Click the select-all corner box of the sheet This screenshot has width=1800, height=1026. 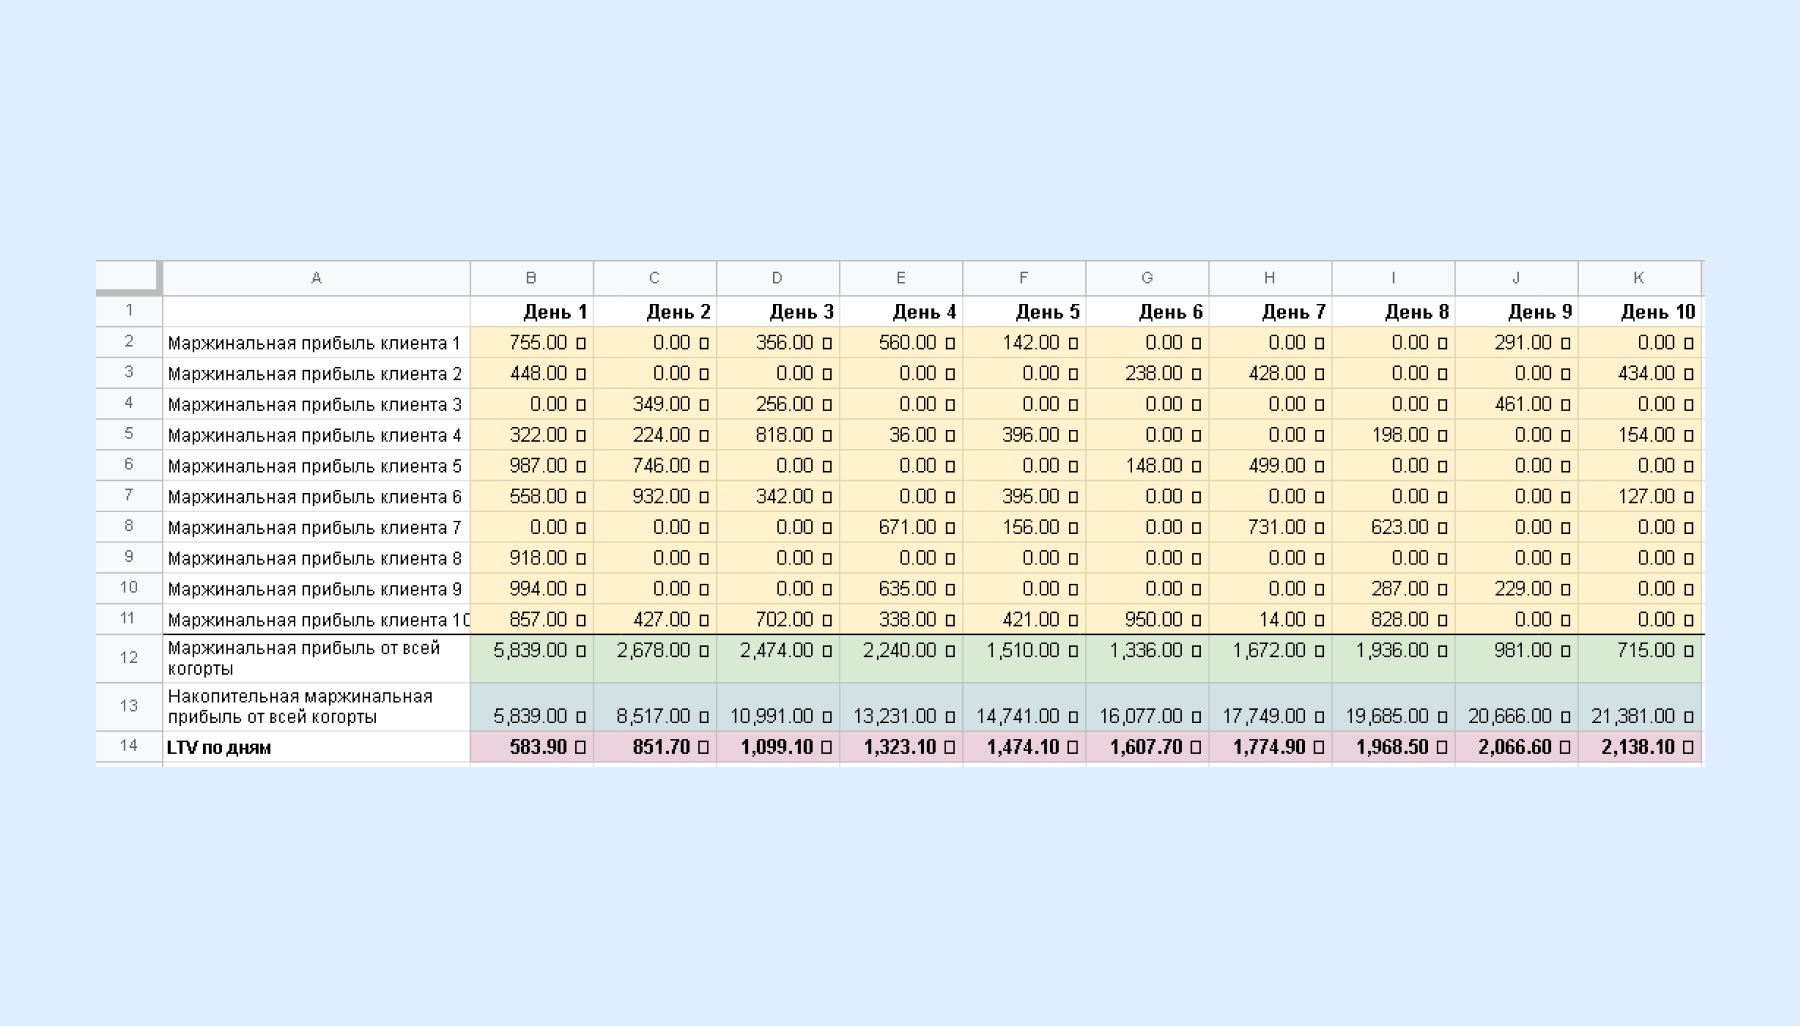point(129,277)
